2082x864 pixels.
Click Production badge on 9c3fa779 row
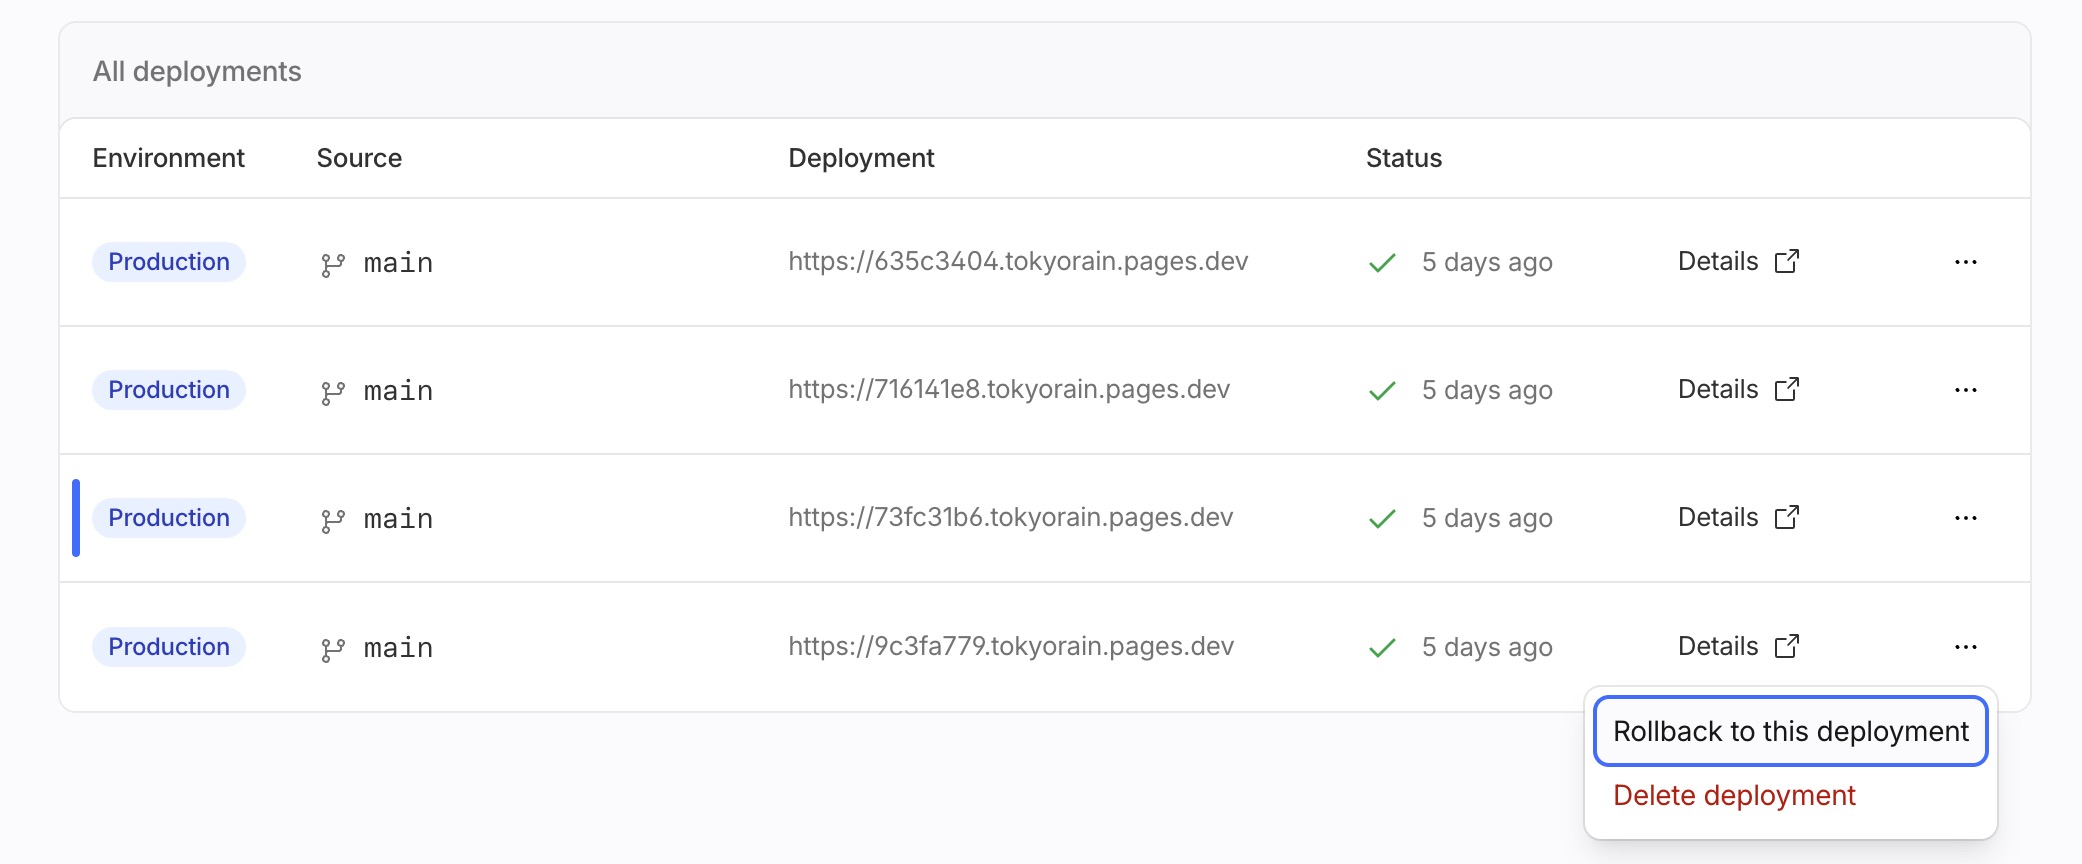pyautogui.click(x=169, y=647)
